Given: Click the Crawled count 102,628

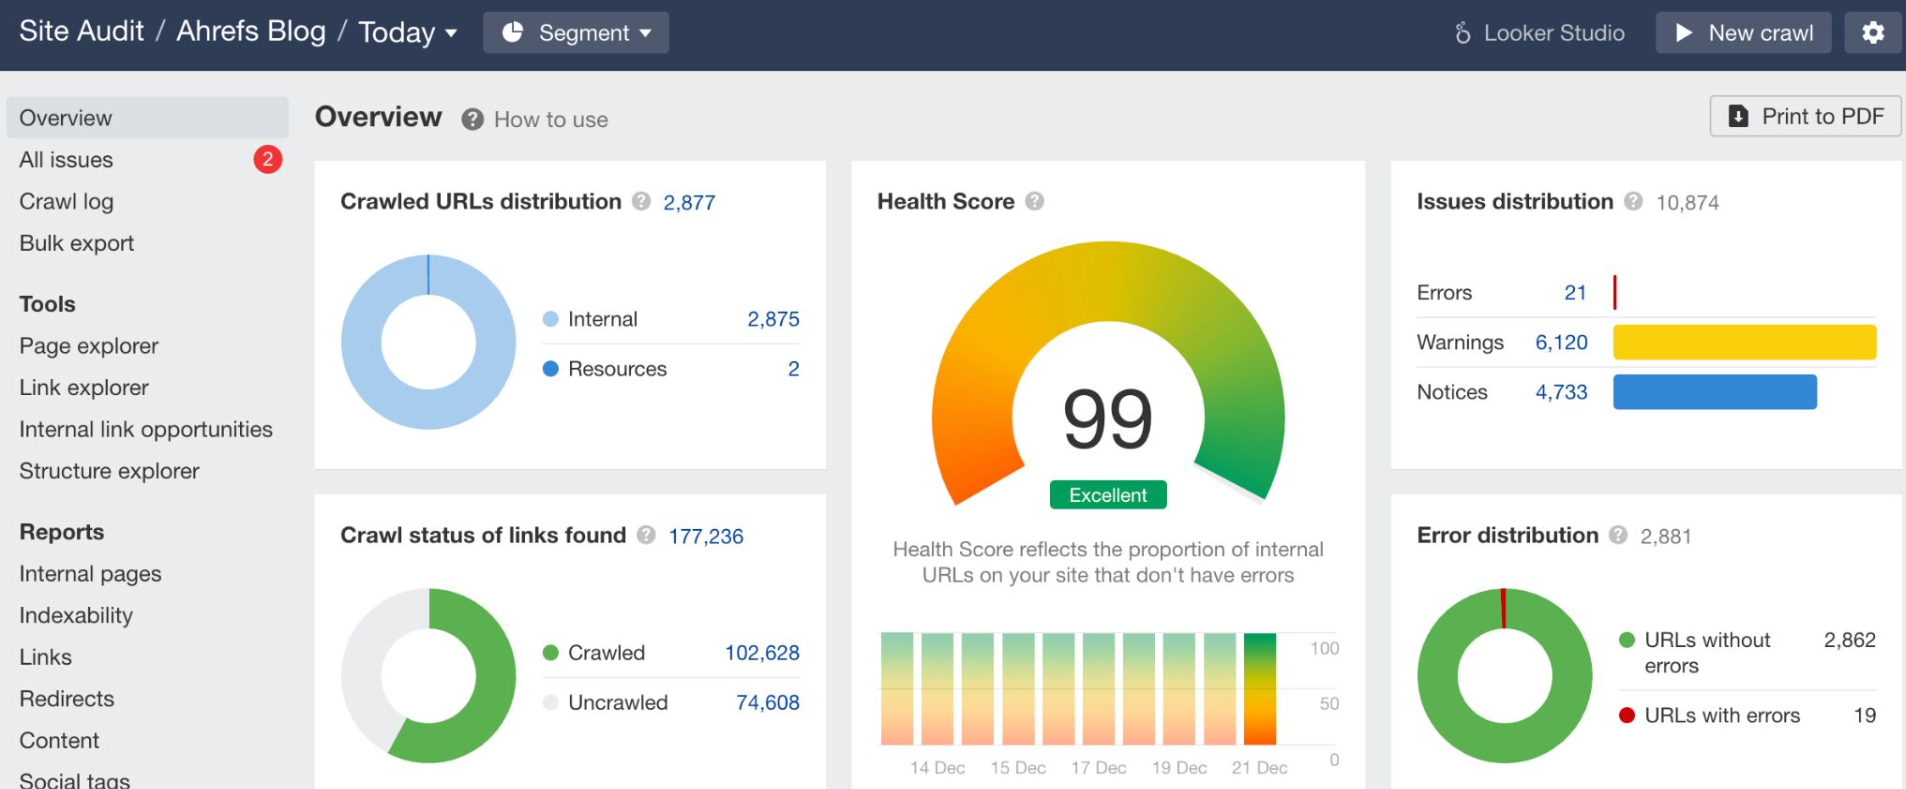Looking at the screenshot, I should (762, 653).
